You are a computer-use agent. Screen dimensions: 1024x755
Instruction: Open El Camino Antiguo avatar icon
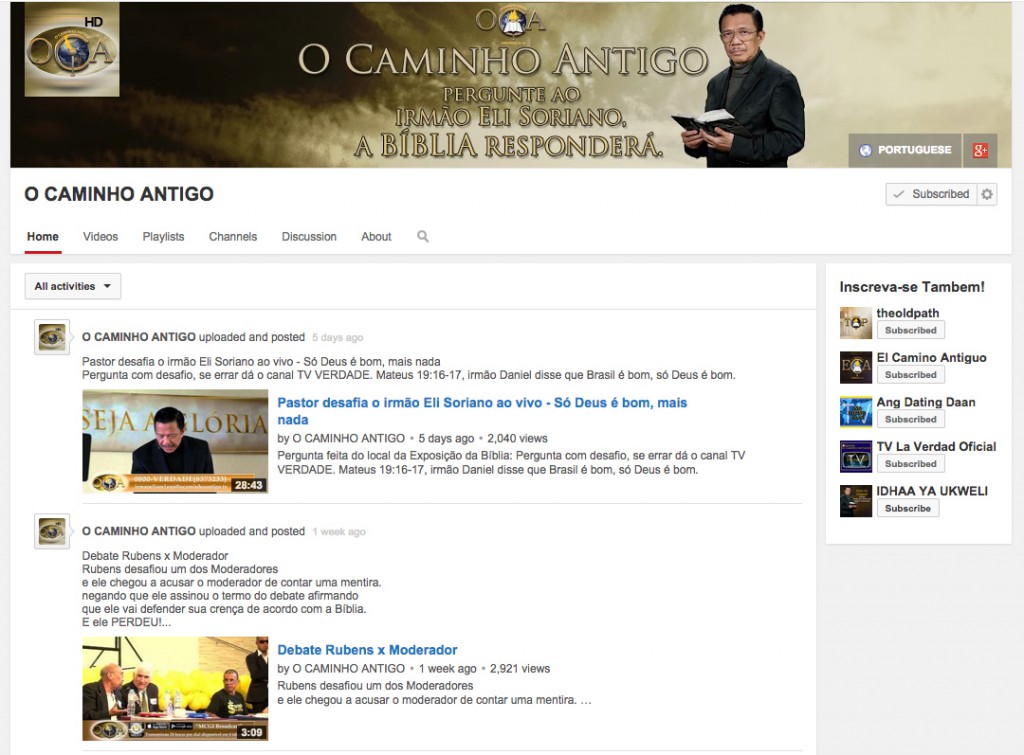856,367
